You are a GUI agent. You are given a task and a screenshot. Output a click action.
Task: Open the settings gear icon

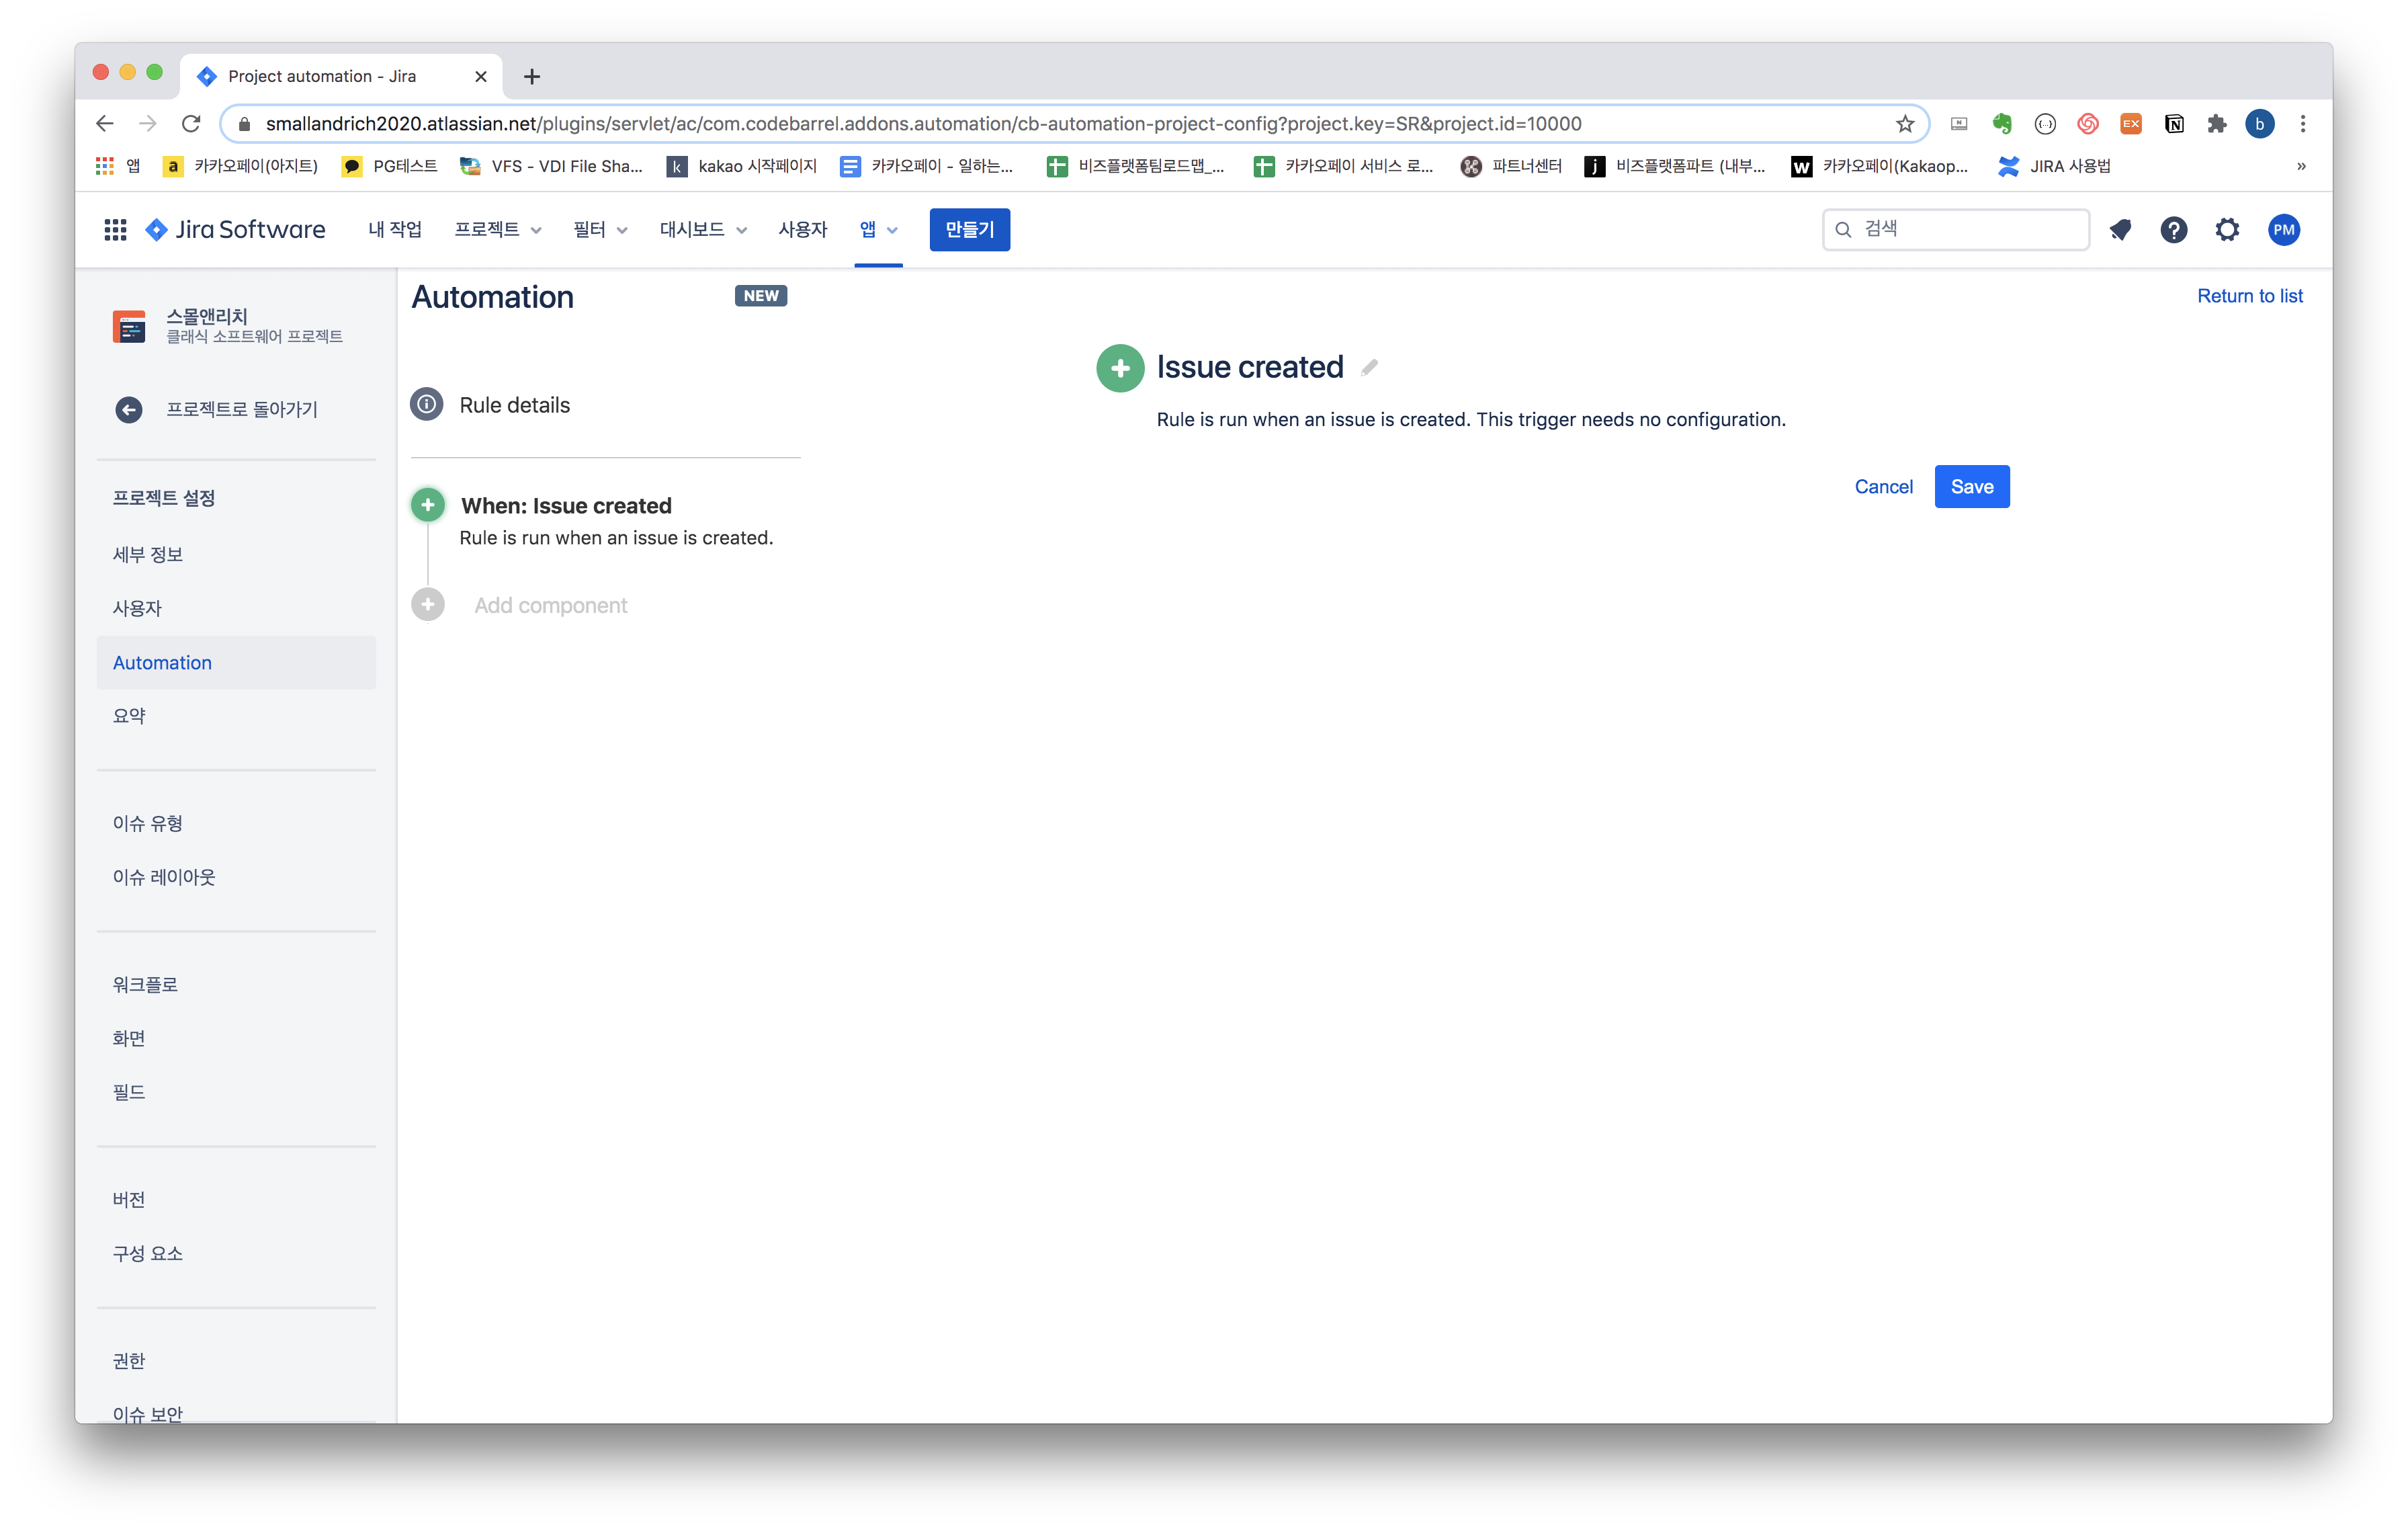pyautogui.click(x=2227, y=230)
